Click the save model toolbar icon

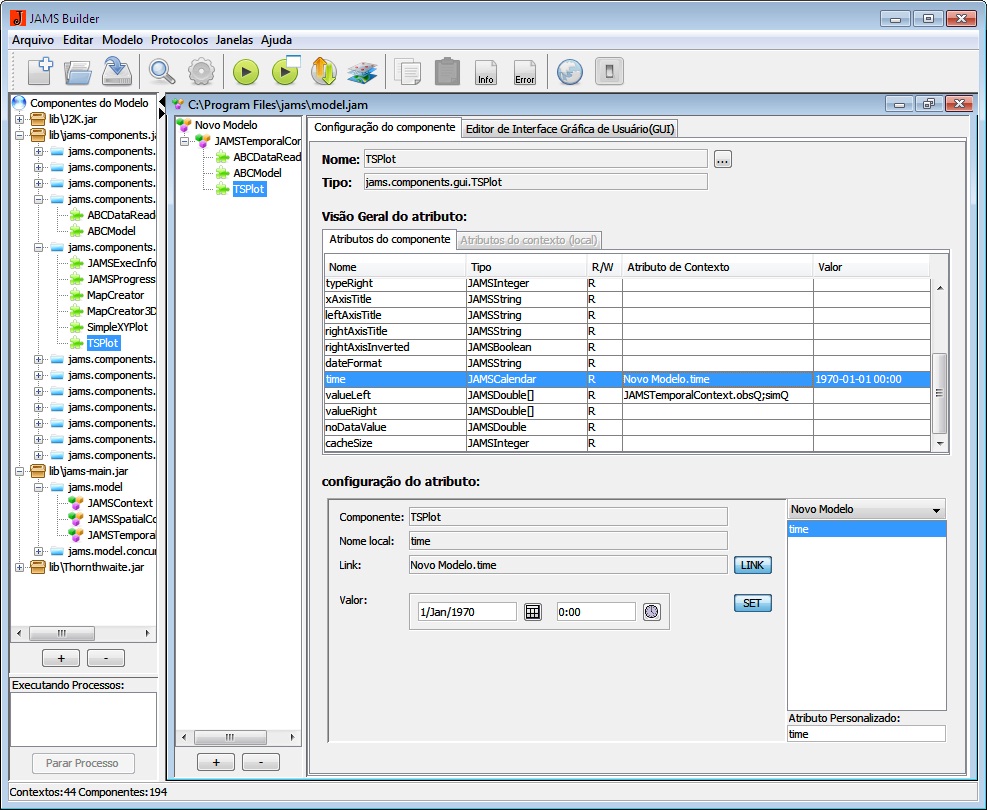click(117, 71)
